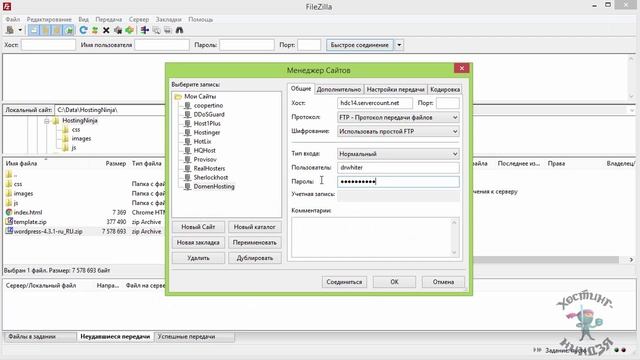Select the Мои Сайты folder
The image size is (640, 360).
pos(200,96)
